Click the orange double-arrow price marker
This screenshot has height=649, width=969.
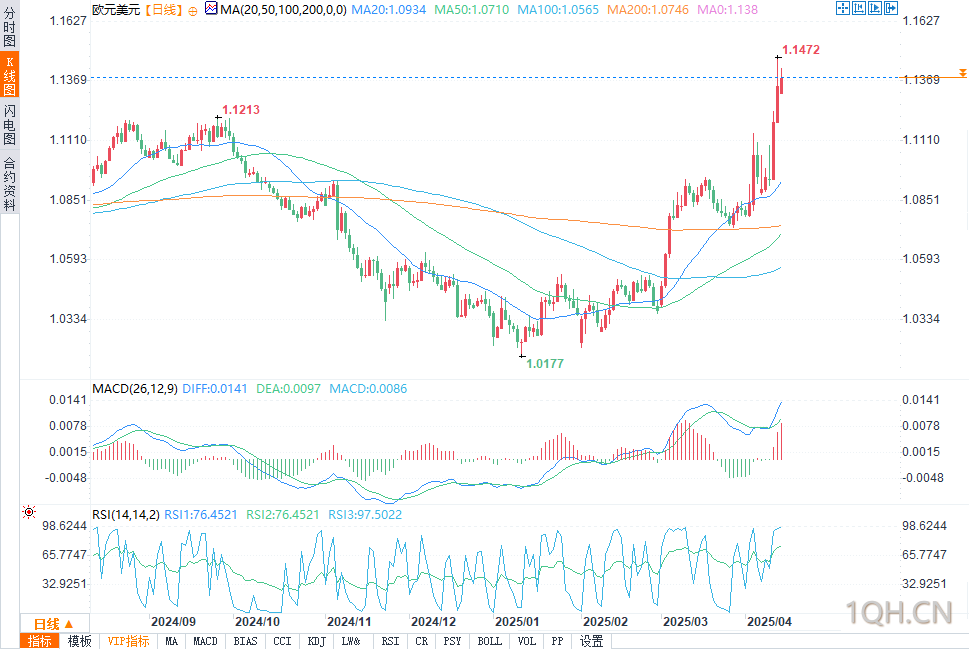coord(962,74)
